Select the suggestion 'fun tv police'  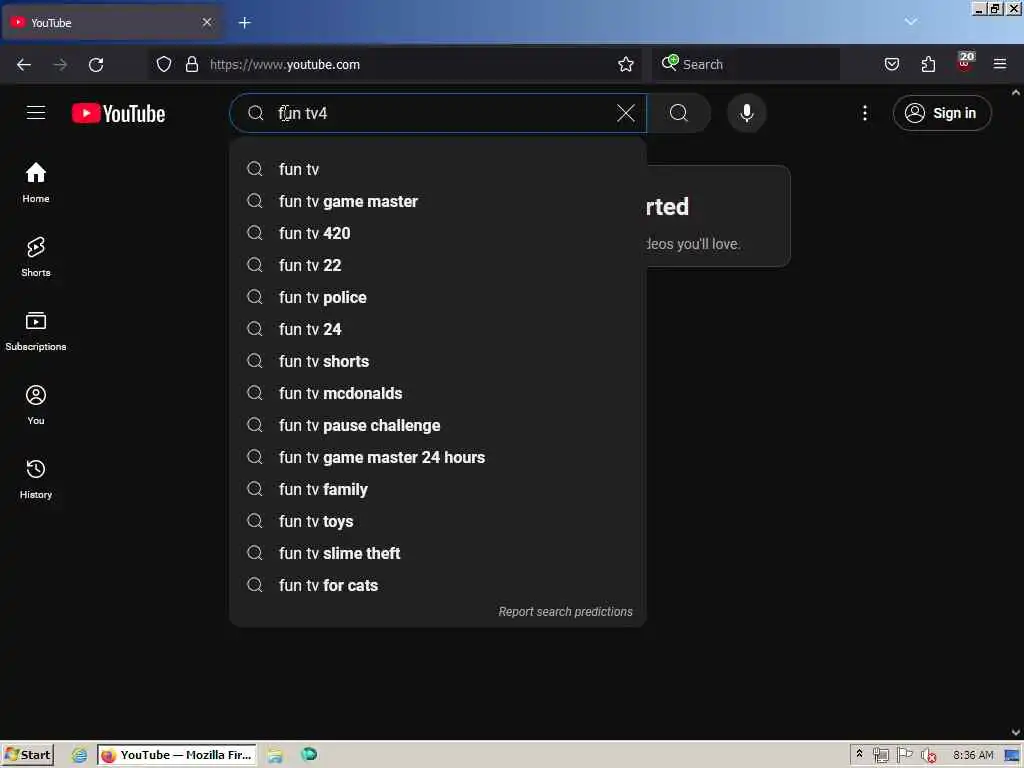(x=438, y=297)
